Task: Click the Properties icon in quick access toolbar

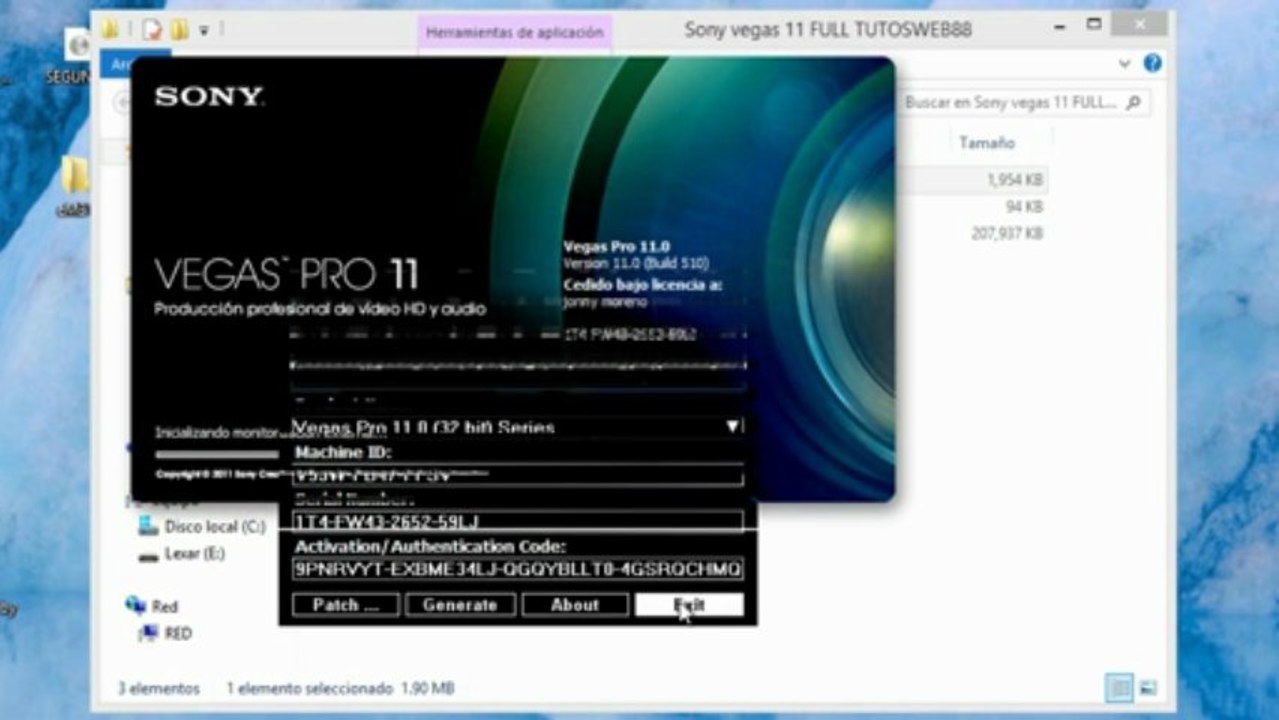Action: [152, 30]
